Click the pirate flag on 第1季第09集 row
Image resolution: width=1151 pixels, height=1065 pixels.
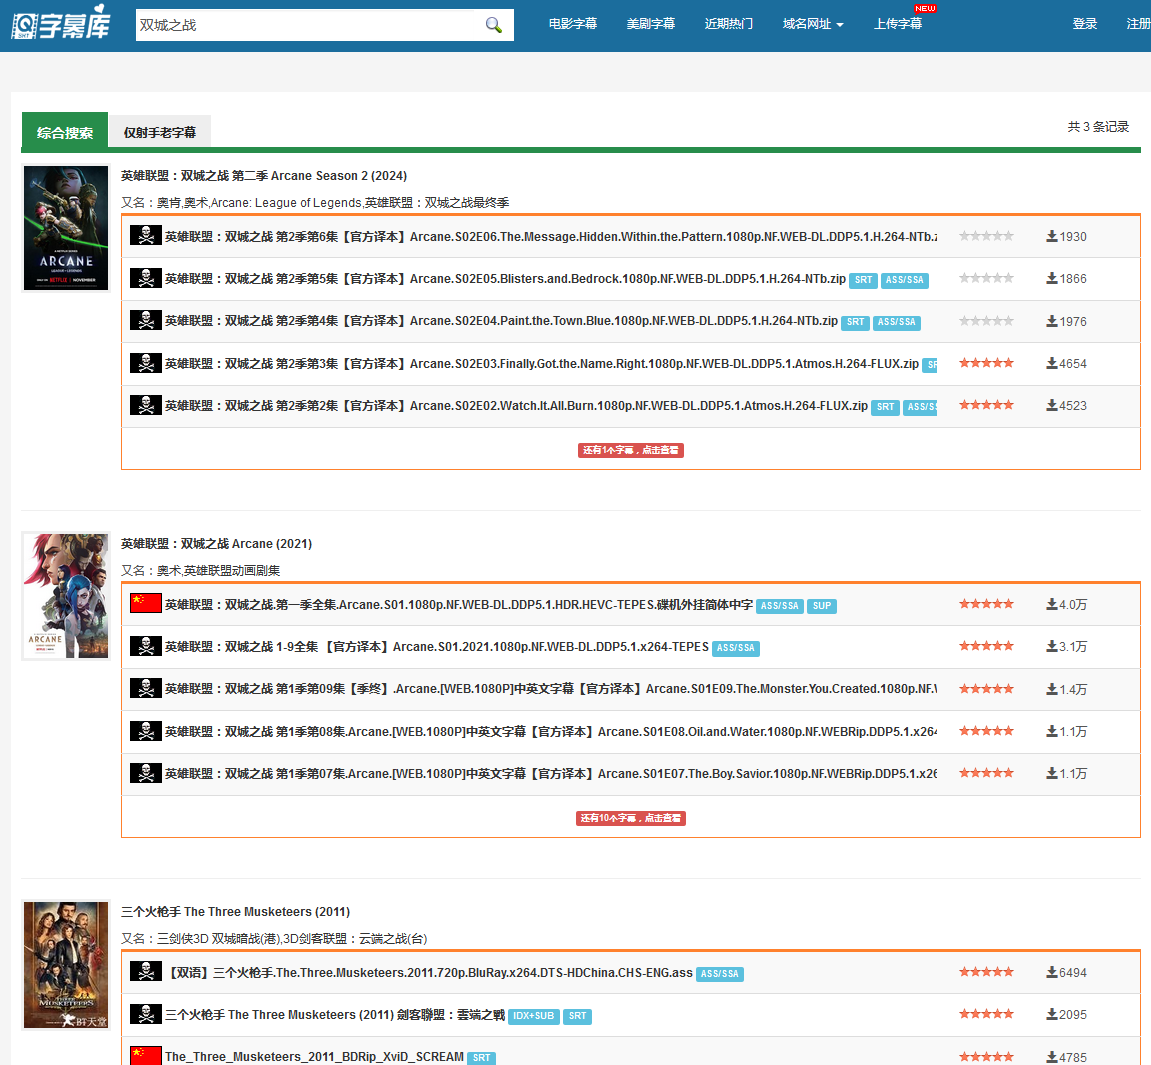146,688
